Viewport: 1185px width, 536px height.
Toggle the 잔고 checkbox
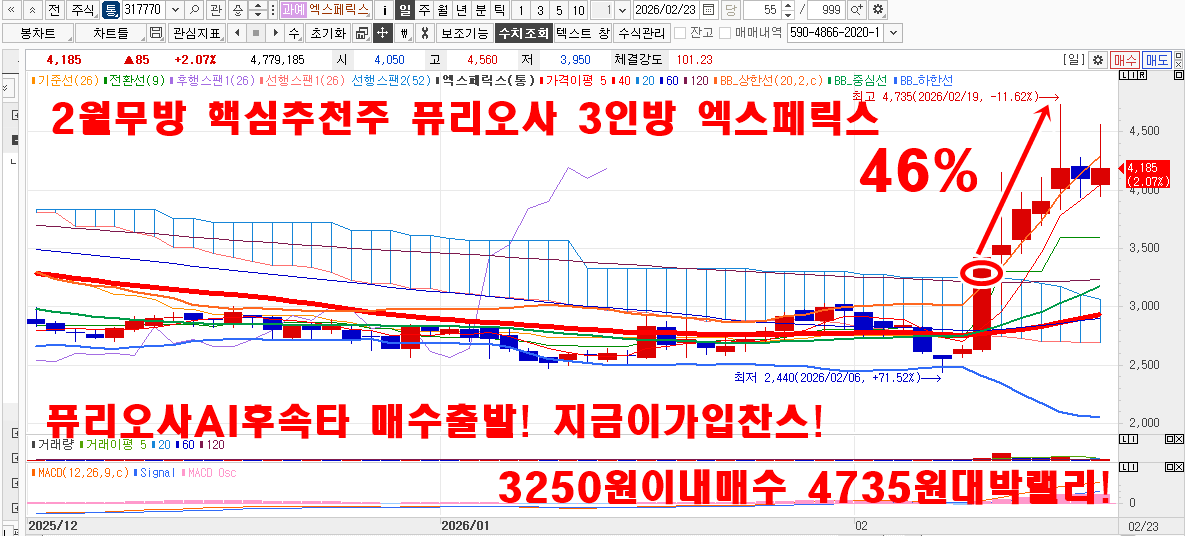681,33
